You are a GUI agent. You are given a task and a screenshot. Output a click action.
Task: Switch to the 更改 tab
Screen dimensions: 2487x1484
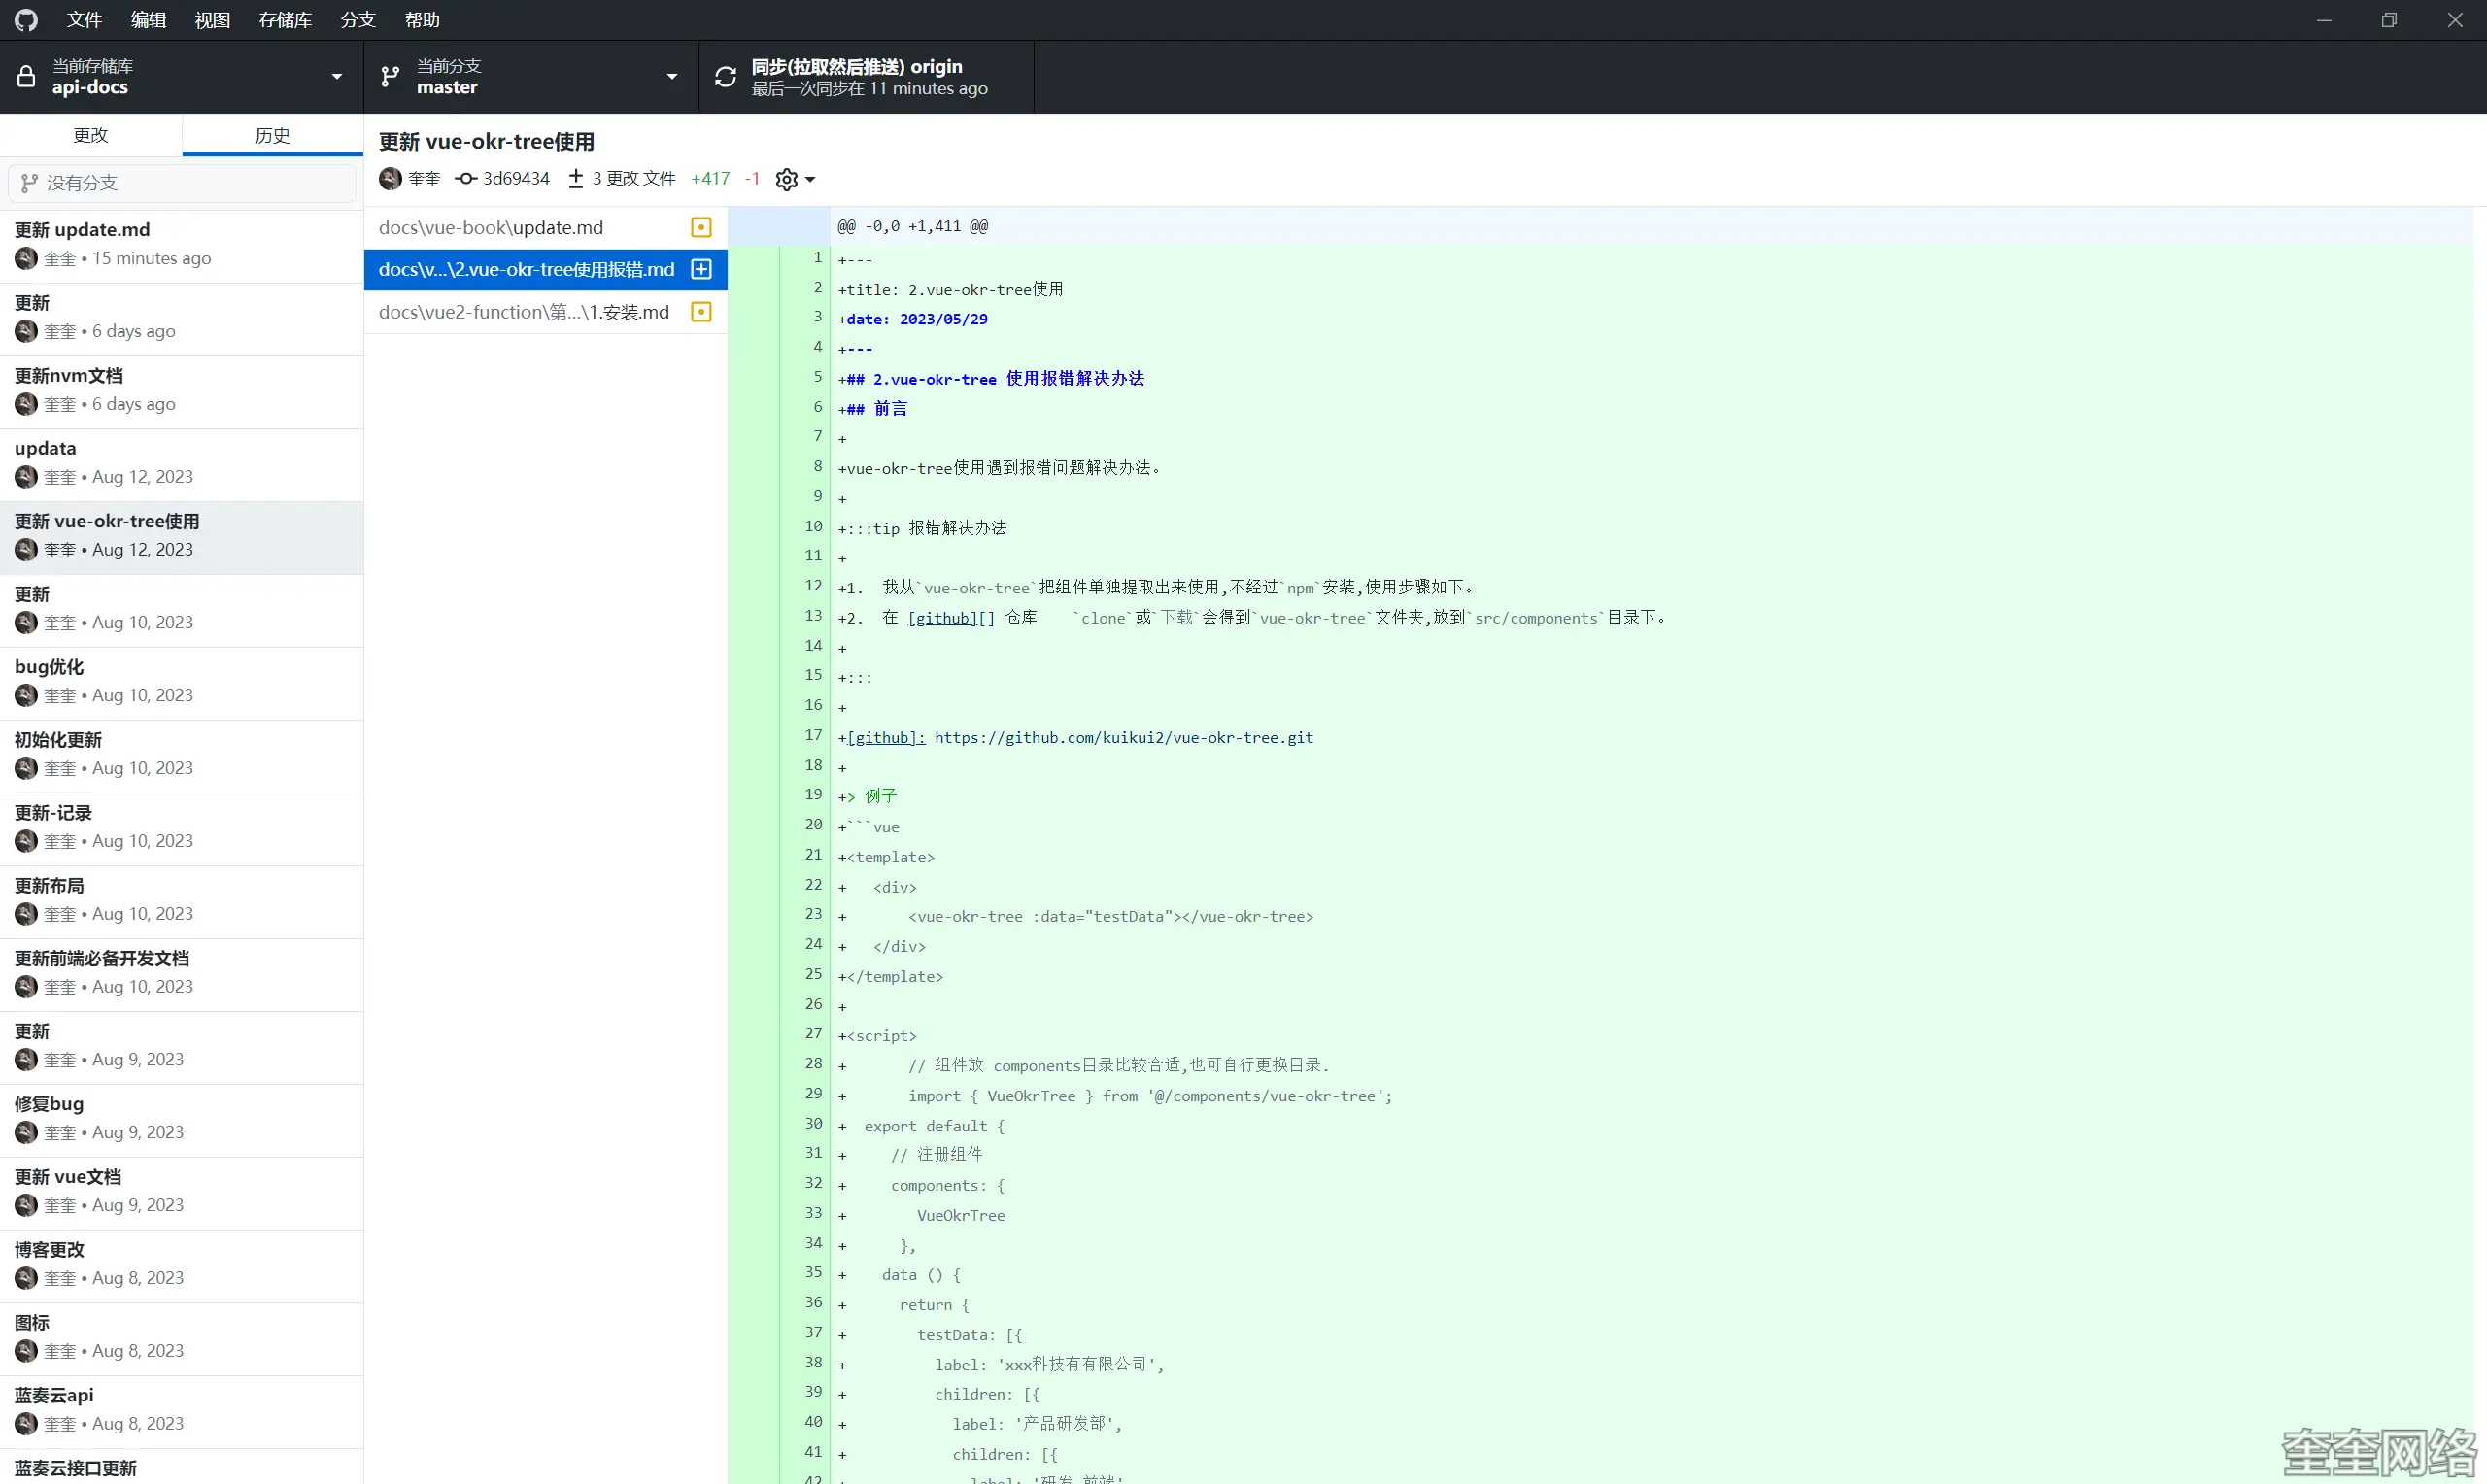[x=91, y=135]
